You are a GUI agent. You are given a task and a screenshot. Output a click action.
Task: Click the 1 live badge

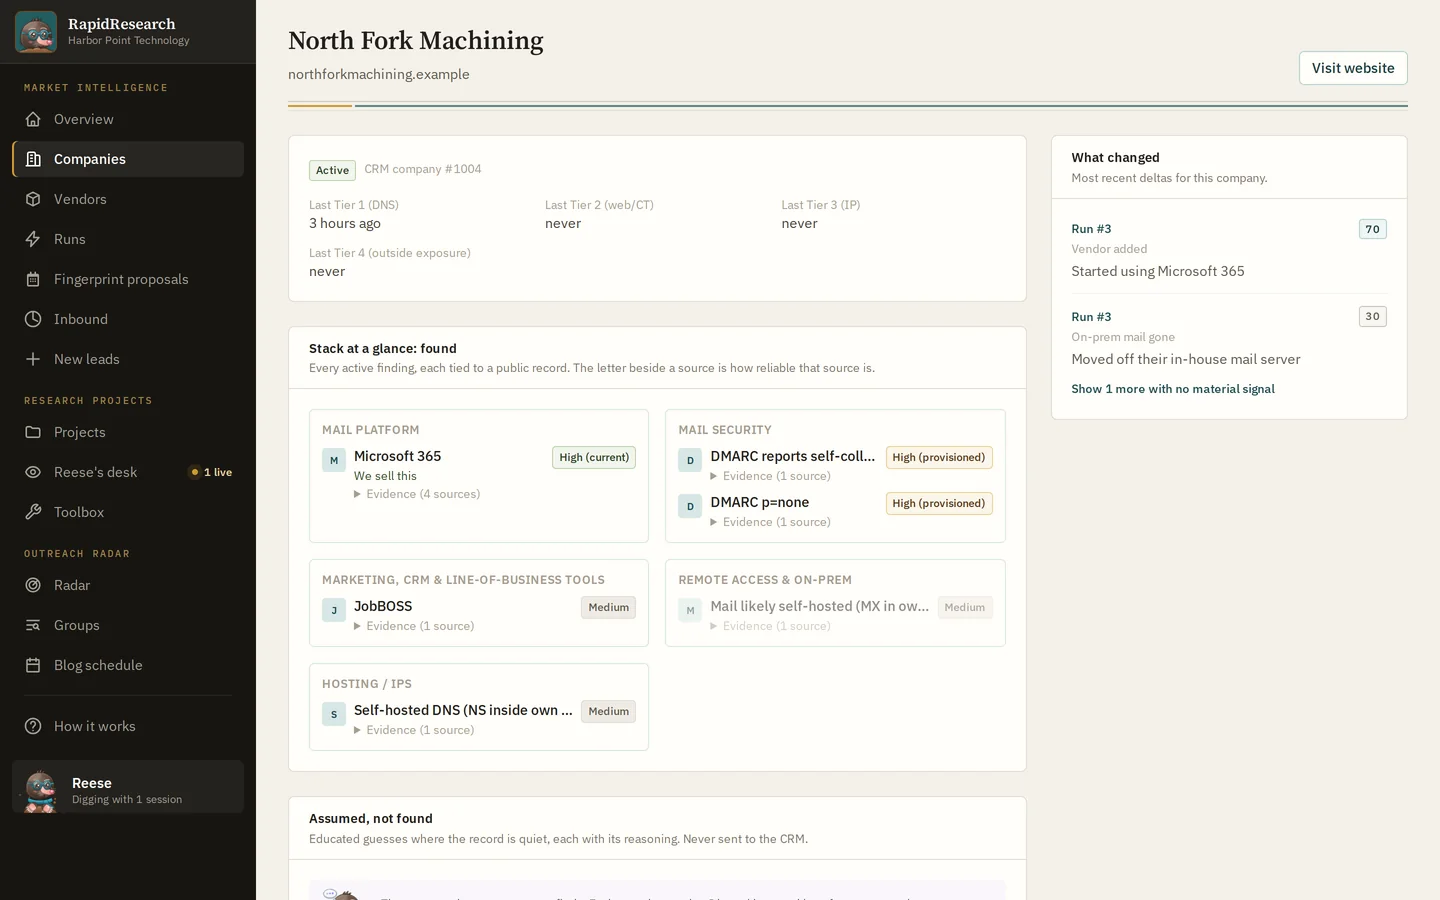click(x=211, y=472)
